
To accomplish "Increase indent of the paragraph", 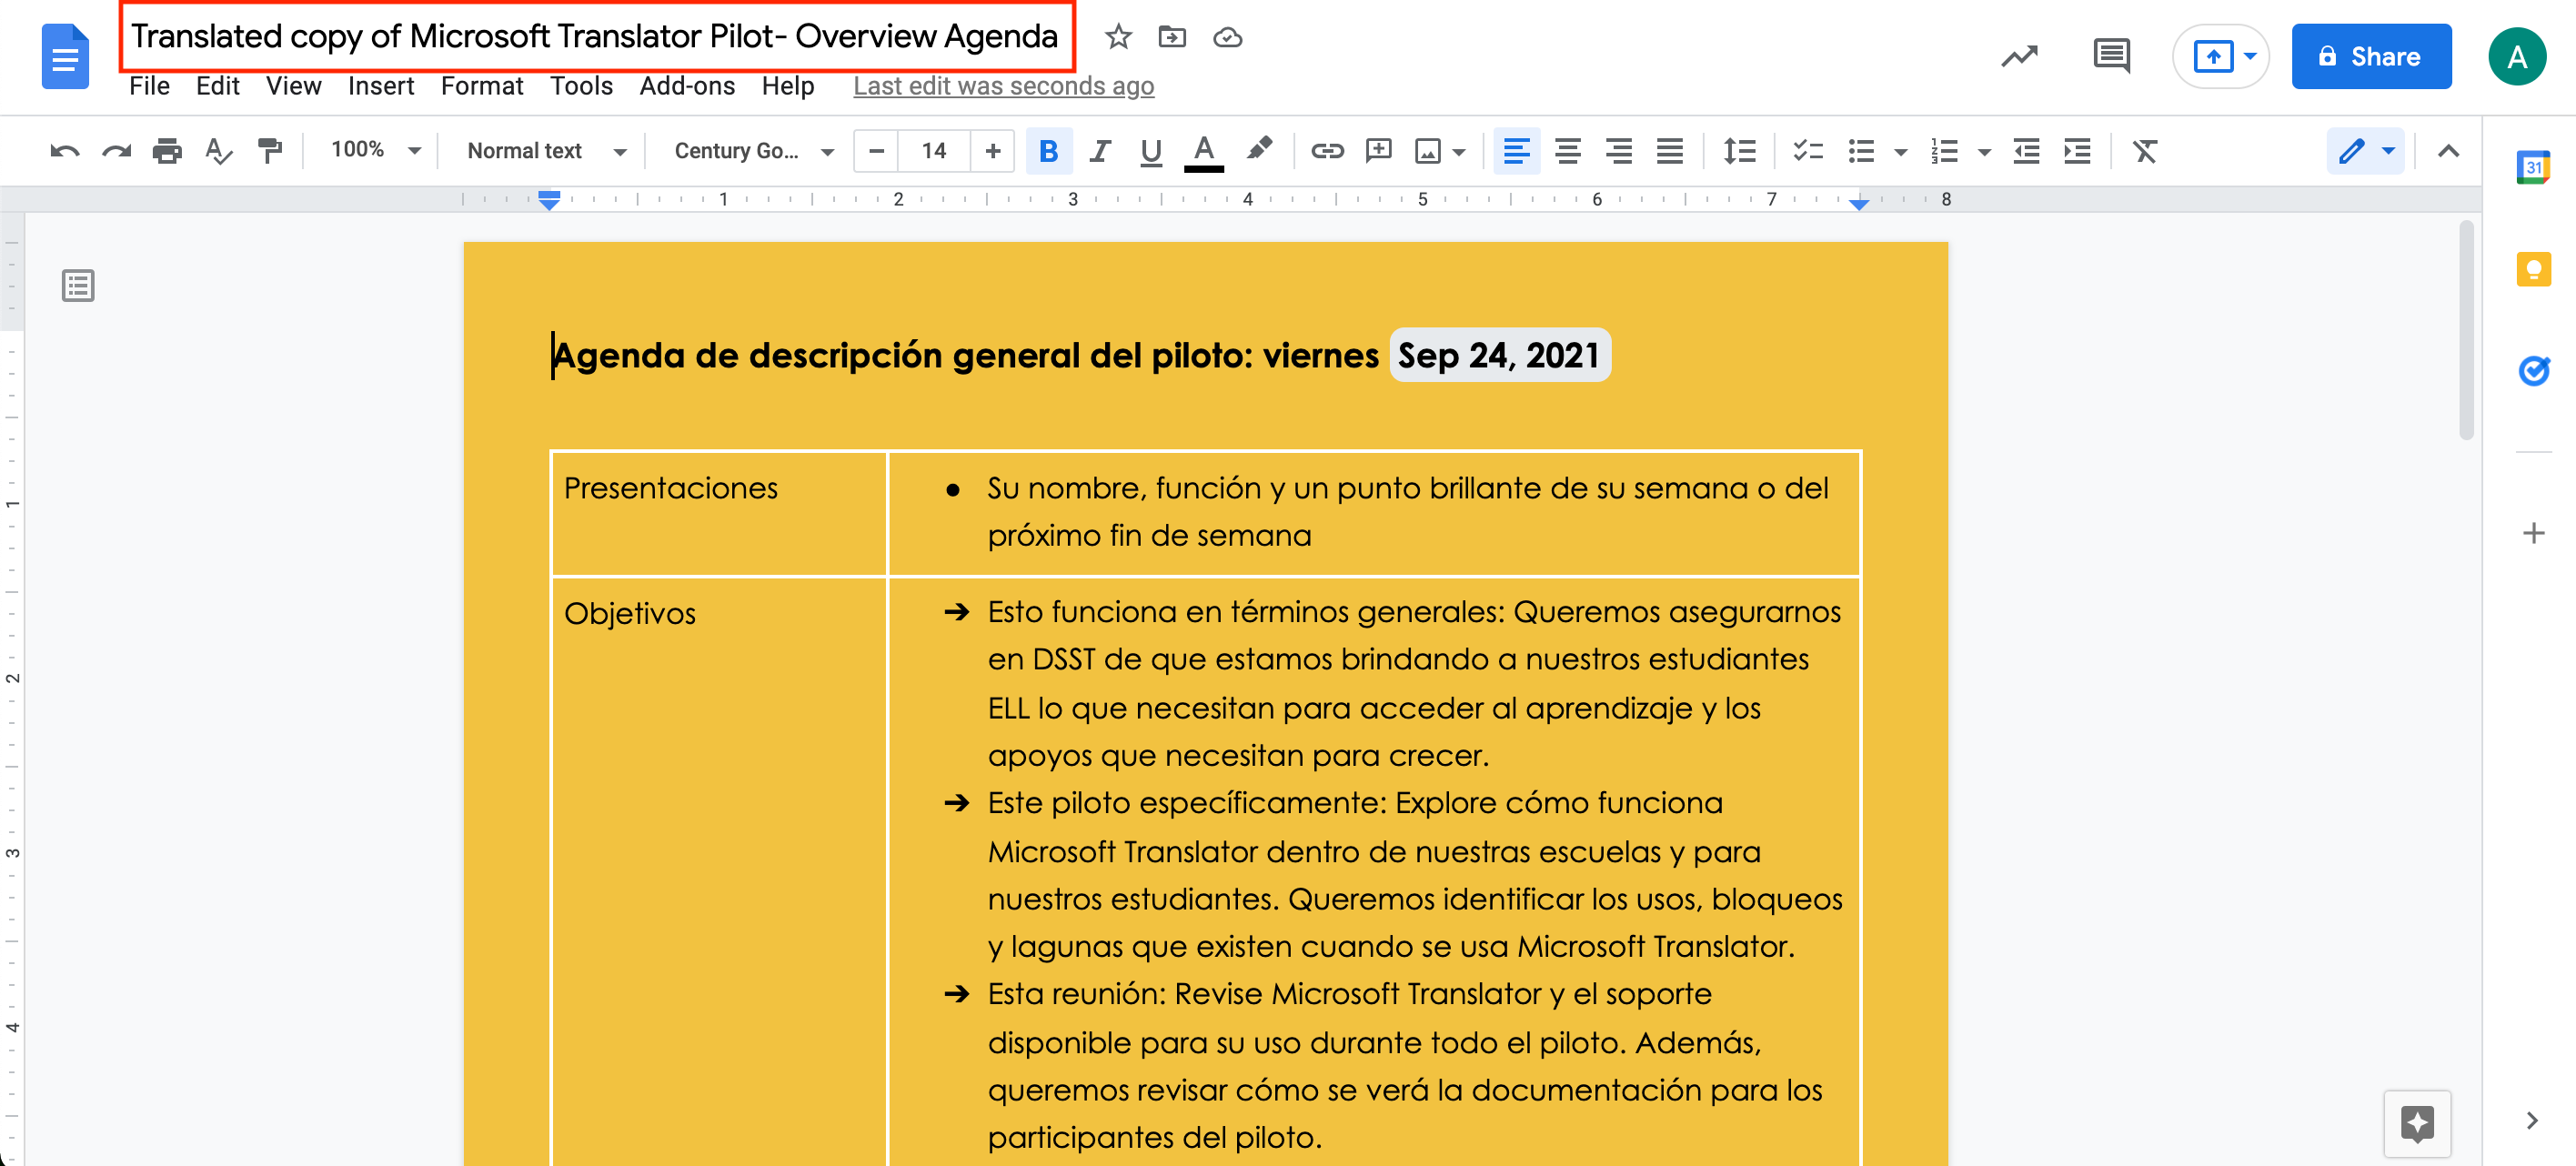I will pyautogui.click(x=2077, y=151).
